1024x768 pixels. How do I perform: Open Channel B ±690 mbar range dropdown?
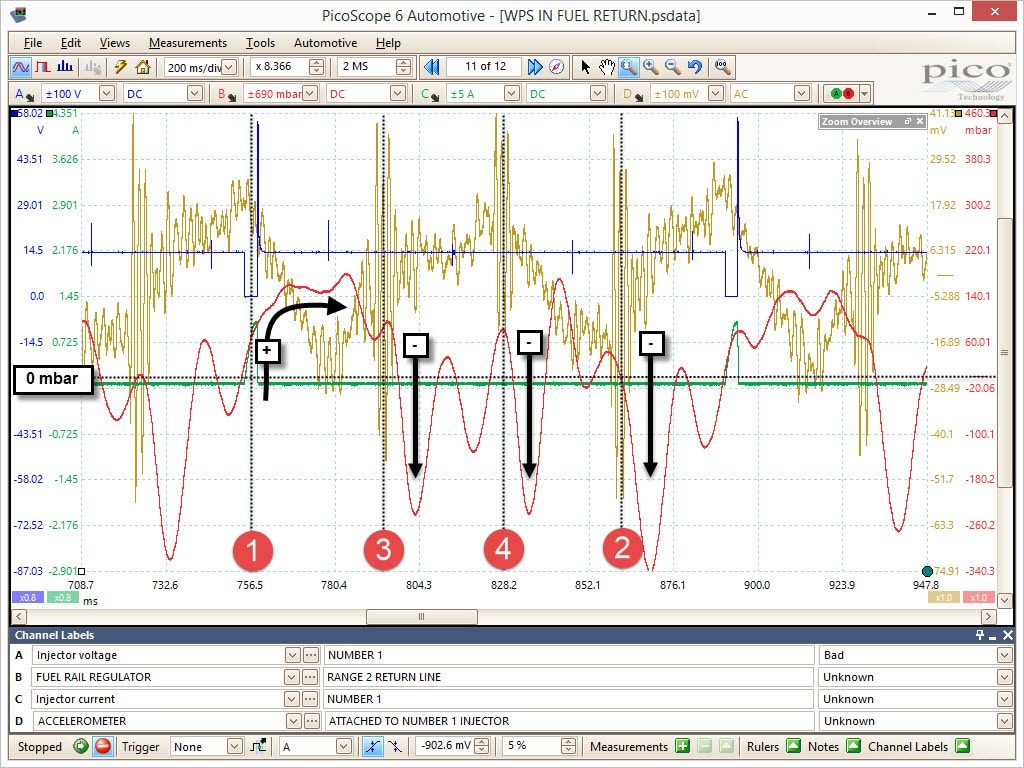pyautogui.click(x=310, y=93)
